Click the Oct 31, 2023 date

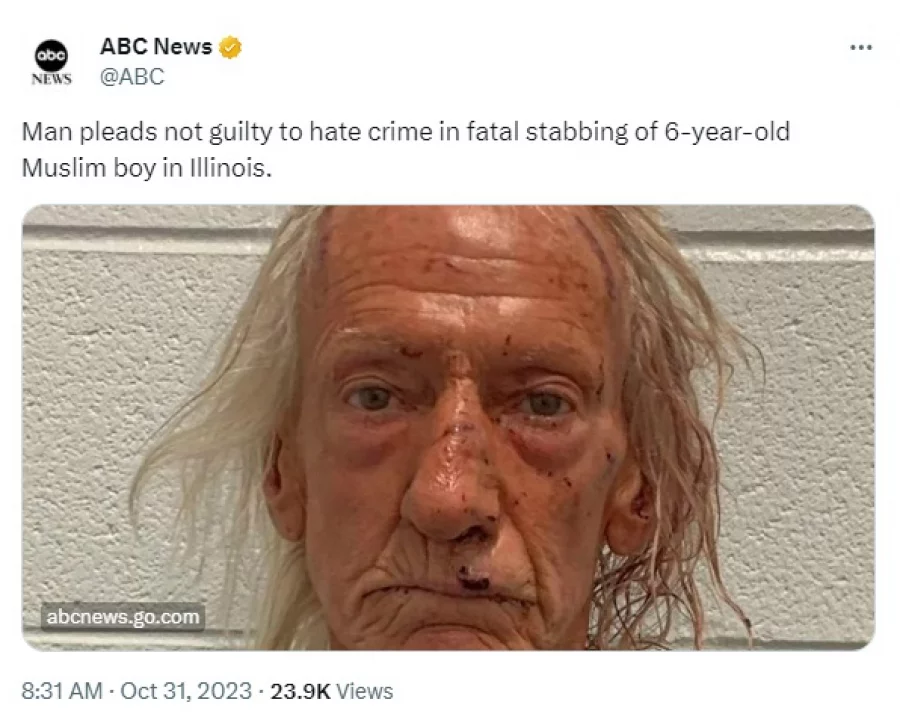186,691
